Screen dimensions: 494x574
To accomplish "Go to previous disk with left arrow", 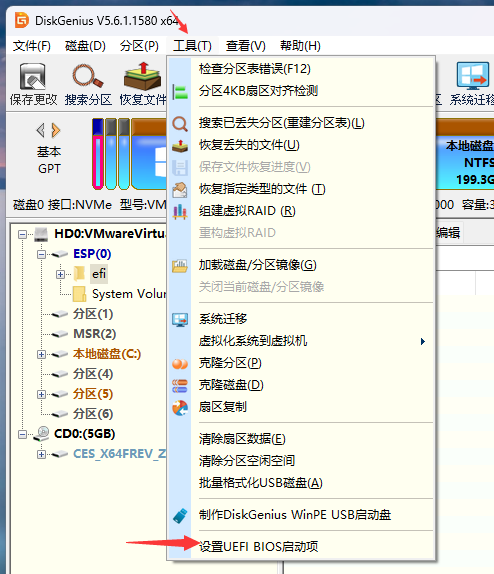I will tap(40, 130).
